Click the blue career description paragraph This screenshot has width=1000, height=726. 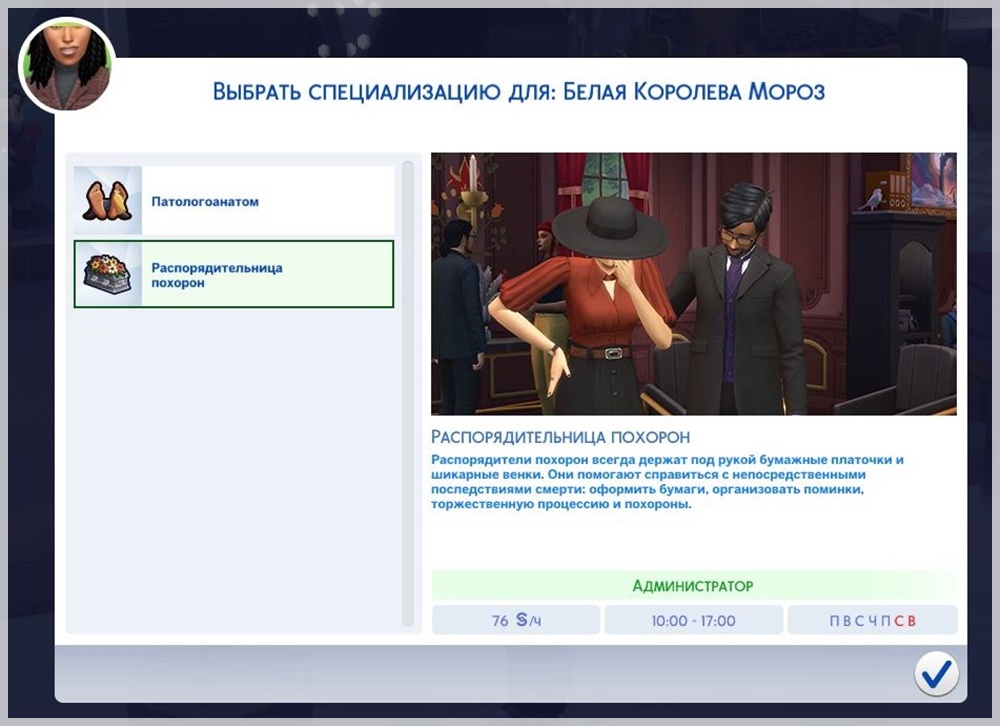click(x=667, y=482)
